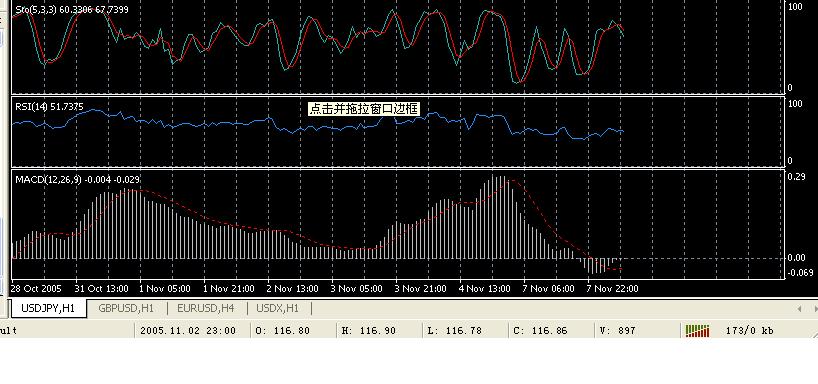This screenshot has width=818, height=384.
Task: Click the 0.00 level on MACD scale
Action: 797,258
